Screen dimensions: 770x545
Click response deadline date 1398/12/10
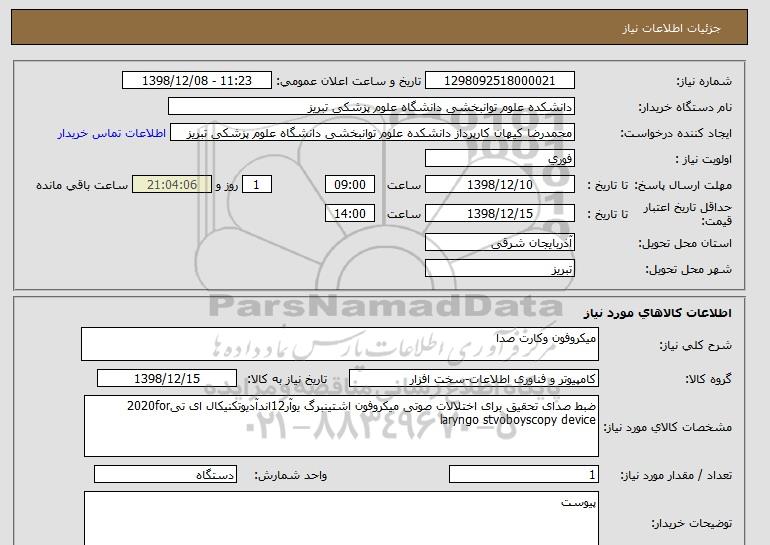tap(499, 185)
